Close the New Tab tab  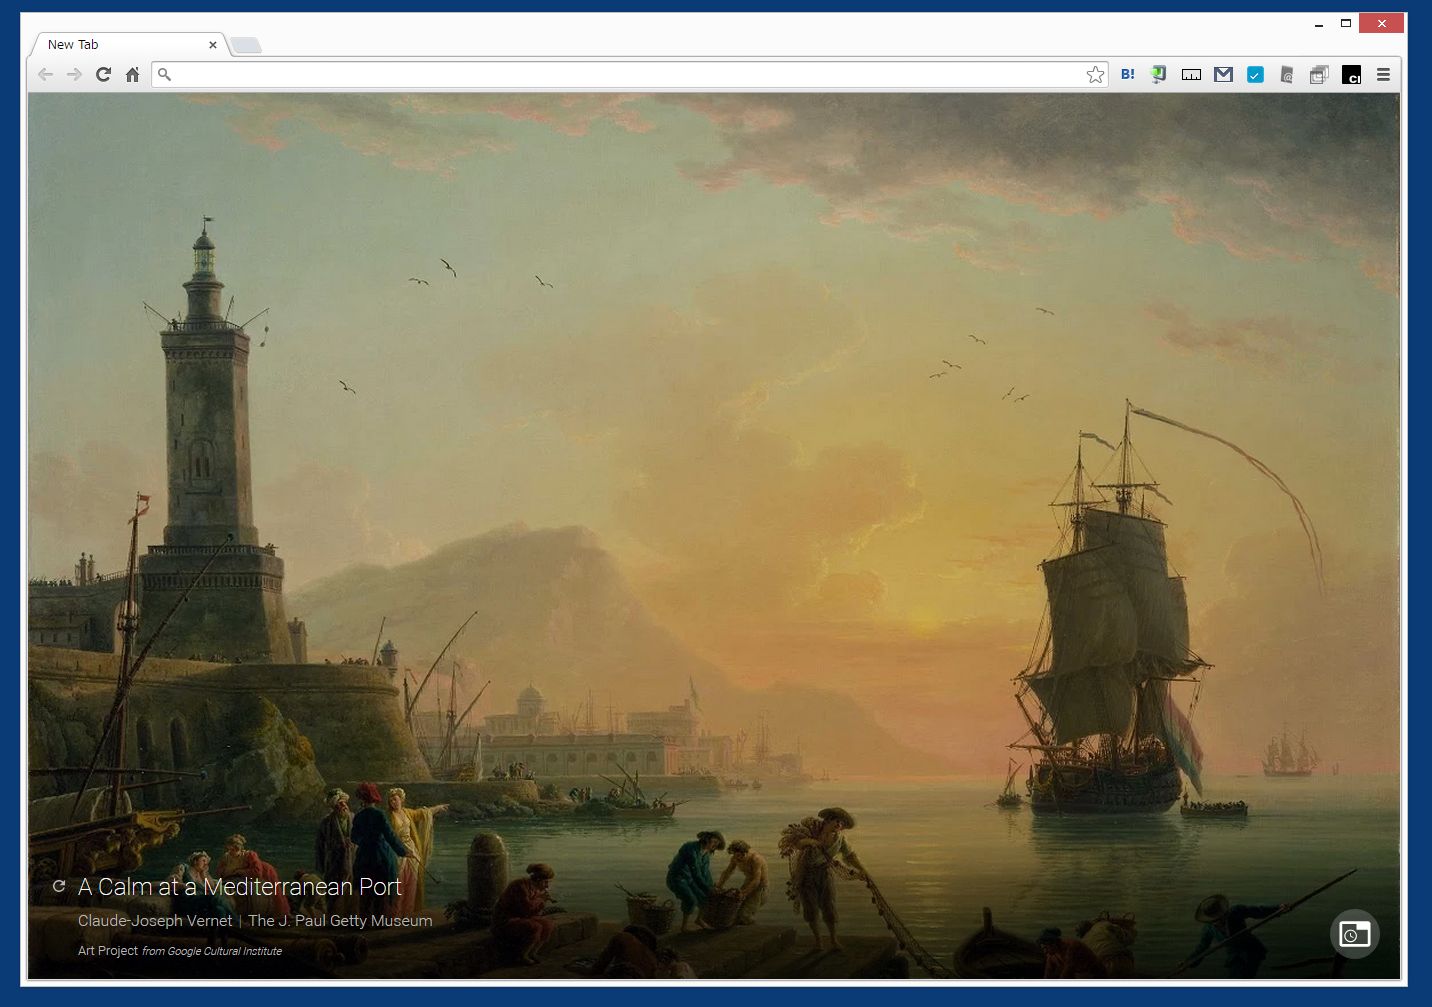[x=213, y=45]
